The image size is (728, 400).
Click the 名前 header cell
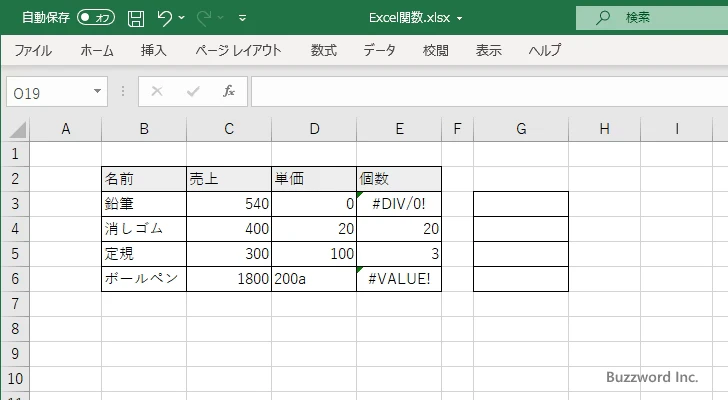[144, 179]
